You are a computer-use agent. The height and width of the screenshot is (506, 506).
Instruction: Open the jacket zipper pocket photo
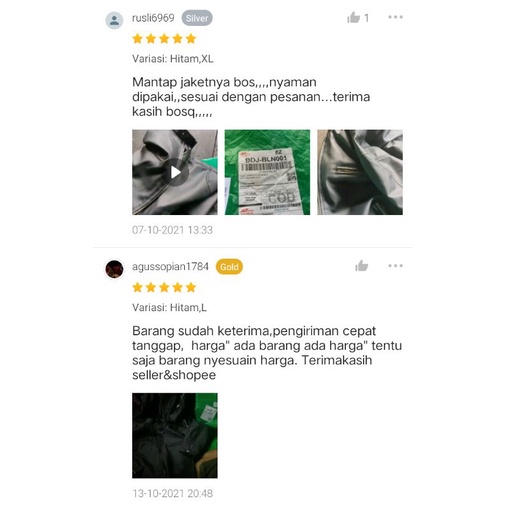[x=360, y=172]
